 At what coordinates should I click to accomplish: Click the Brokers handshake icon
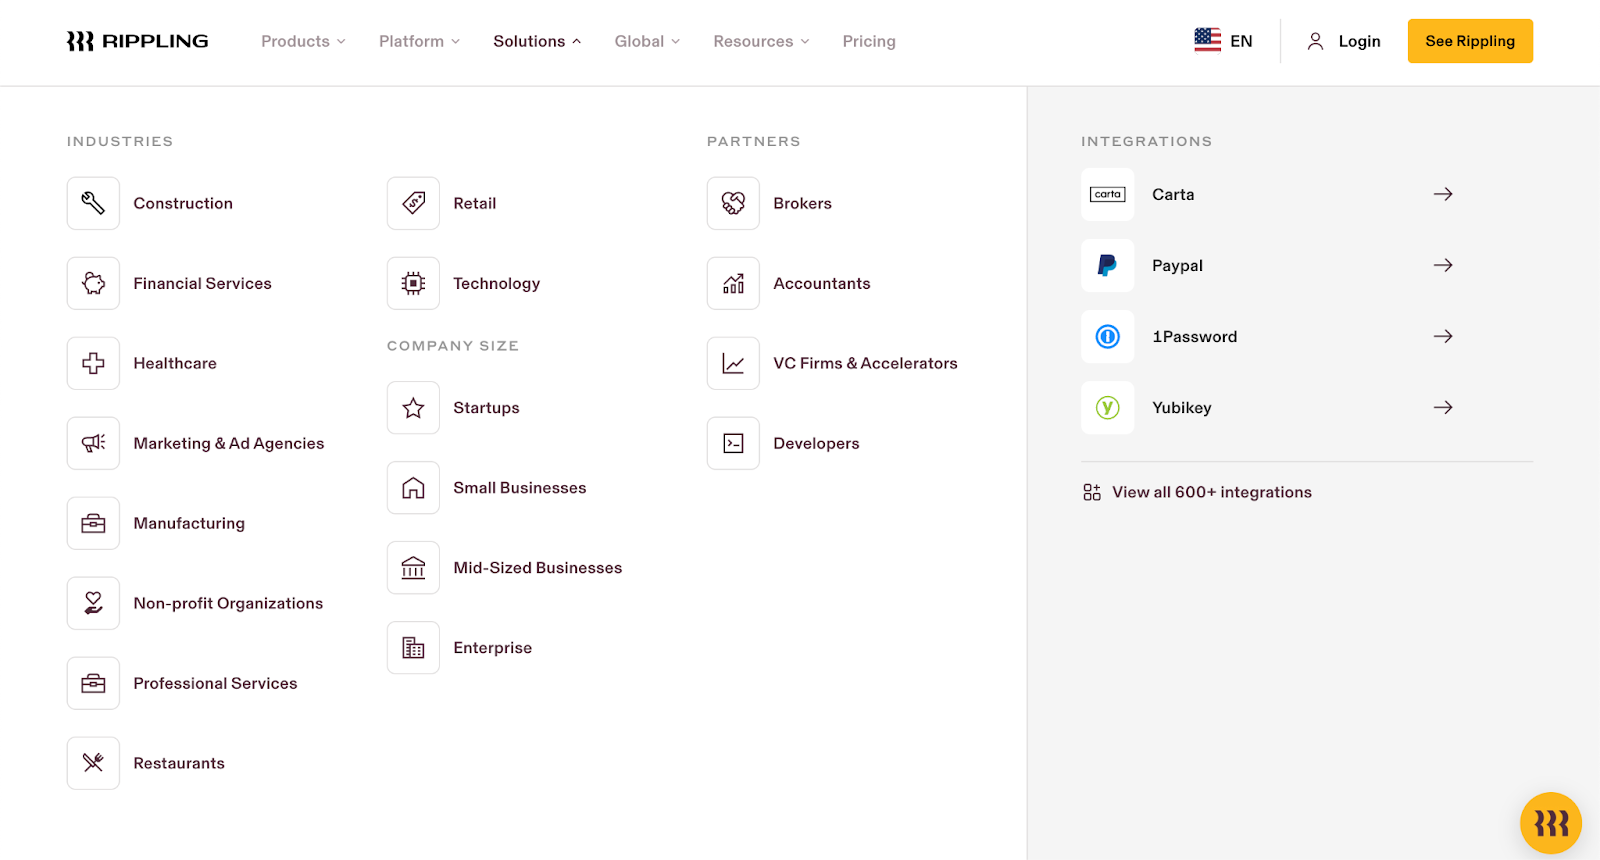733,203
